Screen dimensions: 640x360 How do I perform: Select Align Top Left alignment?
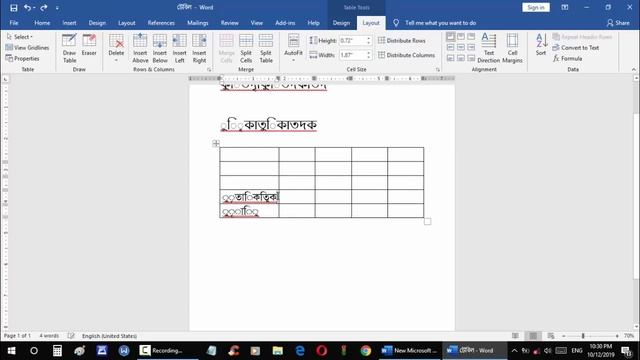[x=450, y=37]
